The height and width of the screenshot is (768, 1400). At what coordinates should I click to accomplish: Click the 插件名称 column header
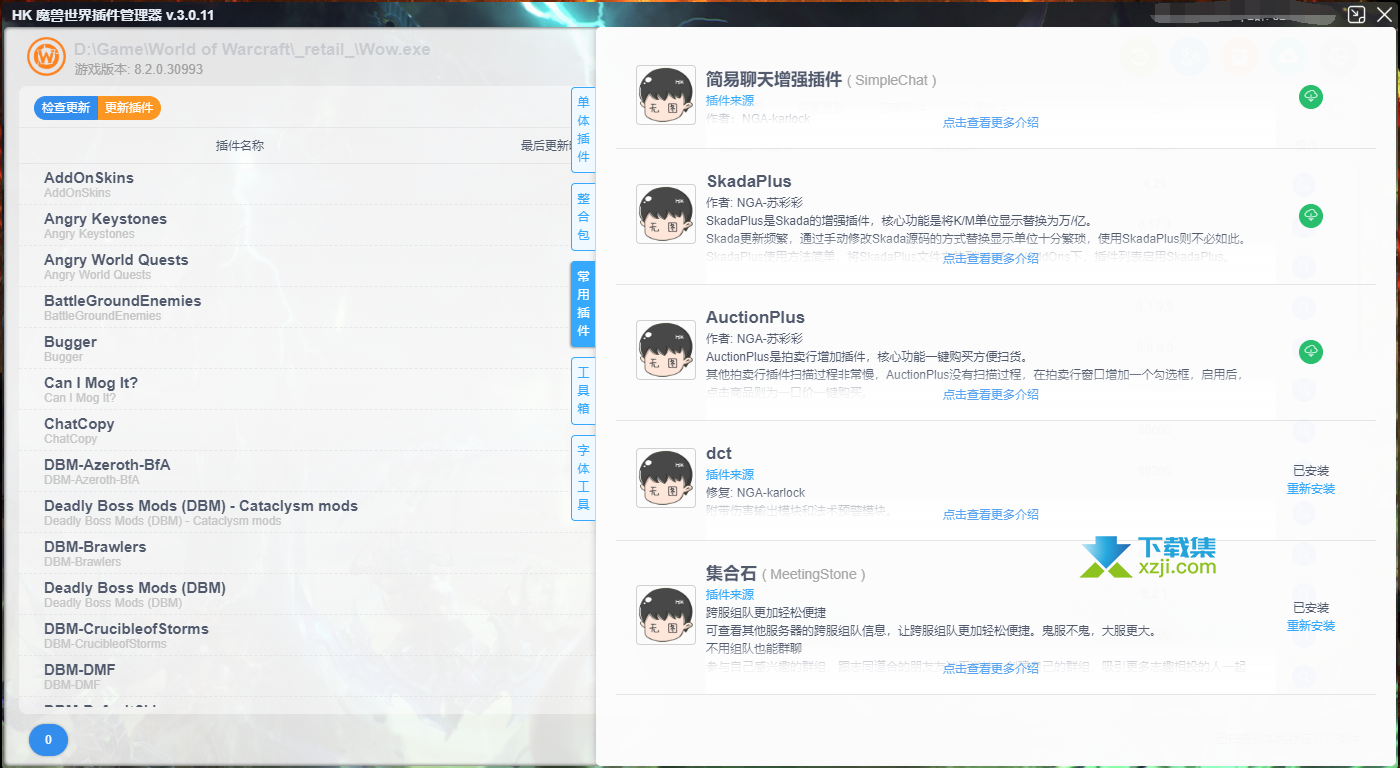click(x=240, y=145)
